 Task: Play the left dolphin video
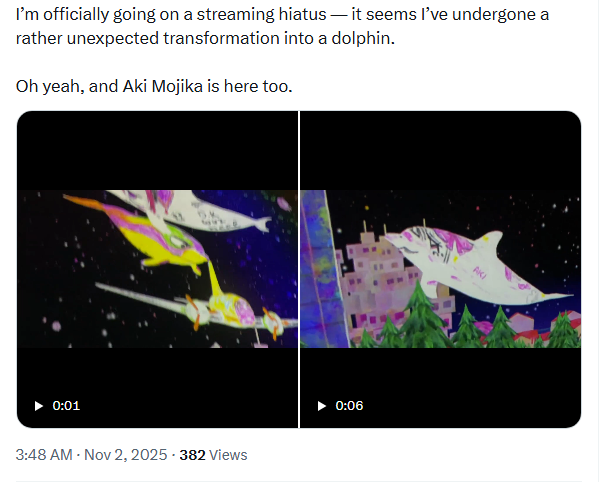39,405
